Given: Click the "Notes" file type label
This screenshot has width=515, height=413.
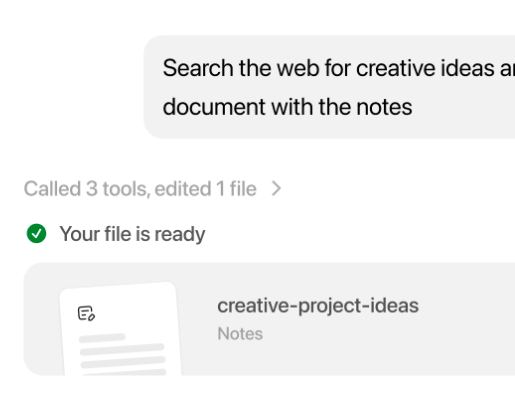Looking at the screenshot, I should tap(240, 333).
